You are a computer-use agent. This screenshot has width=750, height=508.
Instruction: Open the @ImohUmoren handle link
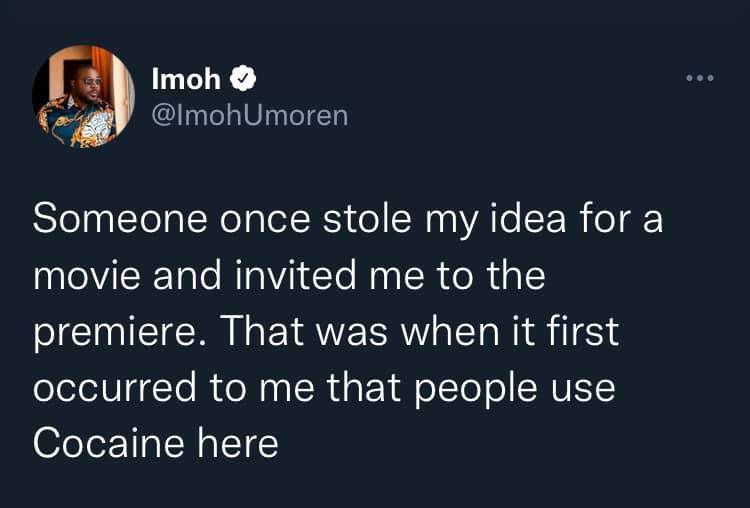(249, 115)
